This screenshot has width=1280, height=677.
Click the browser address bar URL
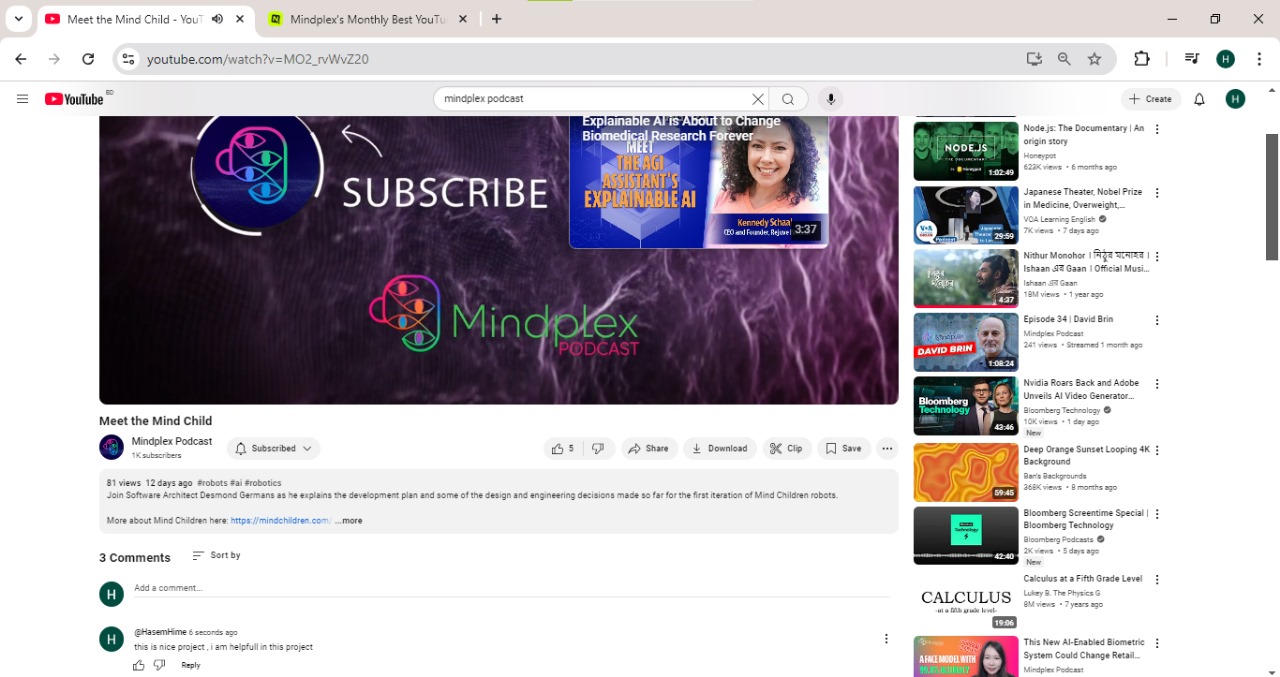click(x=258, y=59)
